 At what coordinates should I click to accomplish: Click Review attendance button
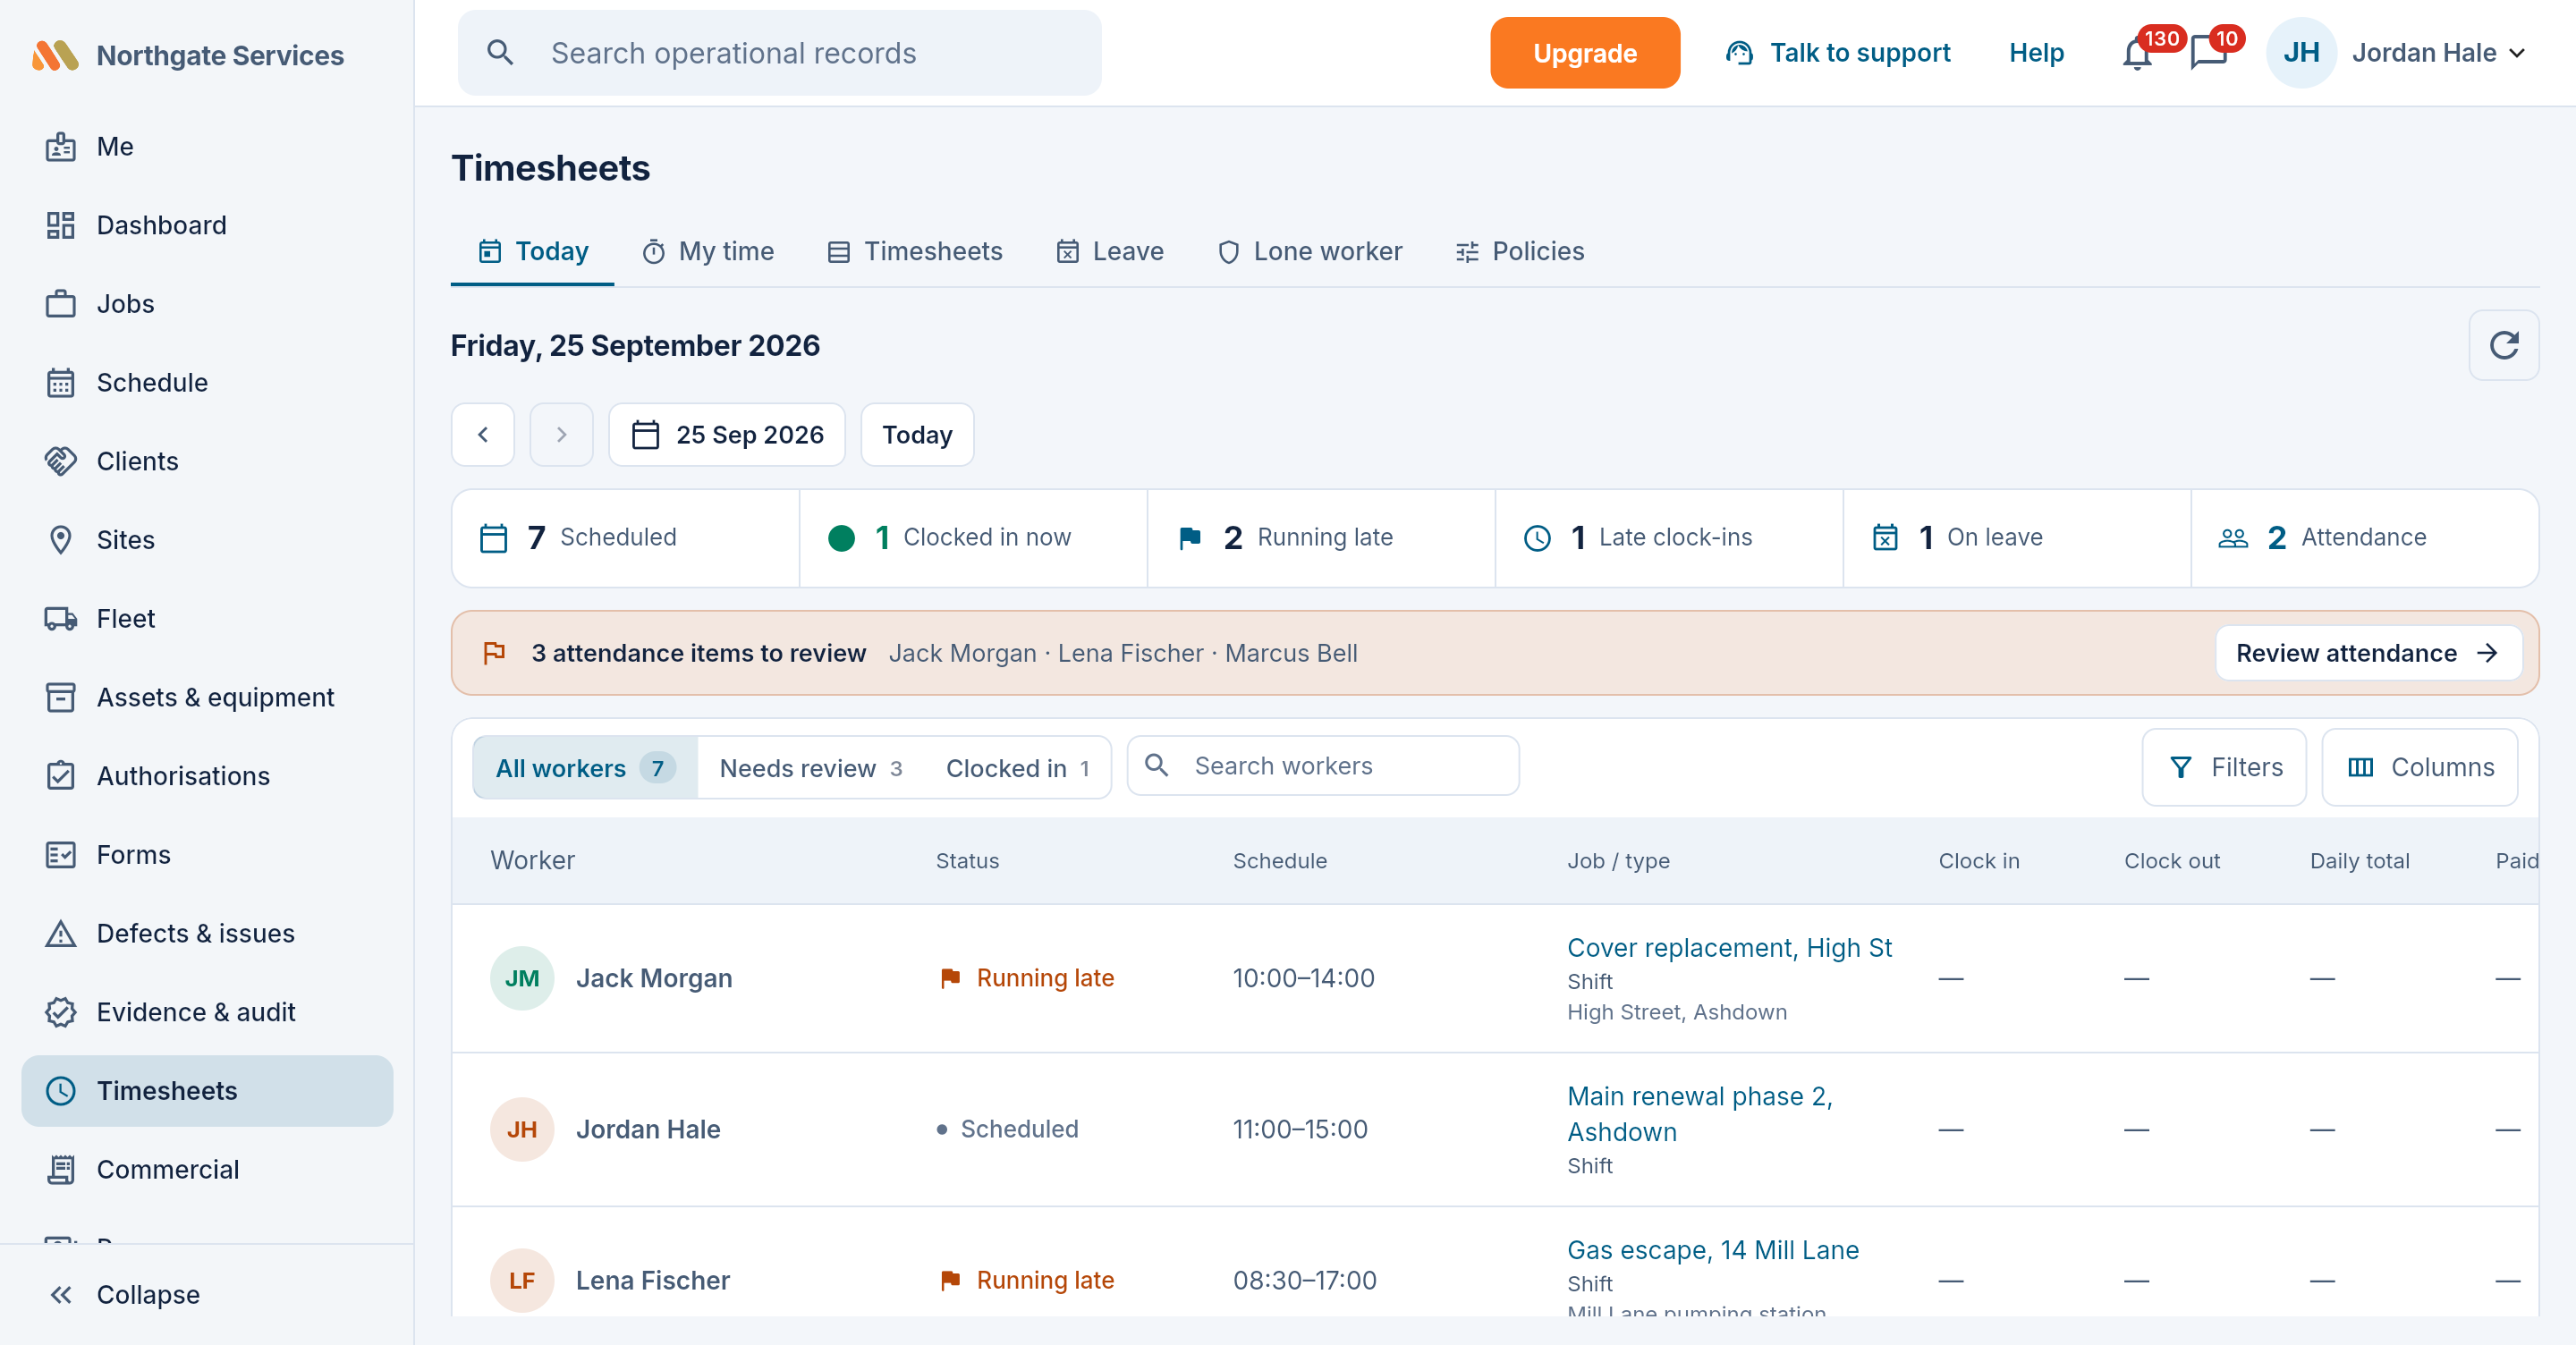(2368, 653)
